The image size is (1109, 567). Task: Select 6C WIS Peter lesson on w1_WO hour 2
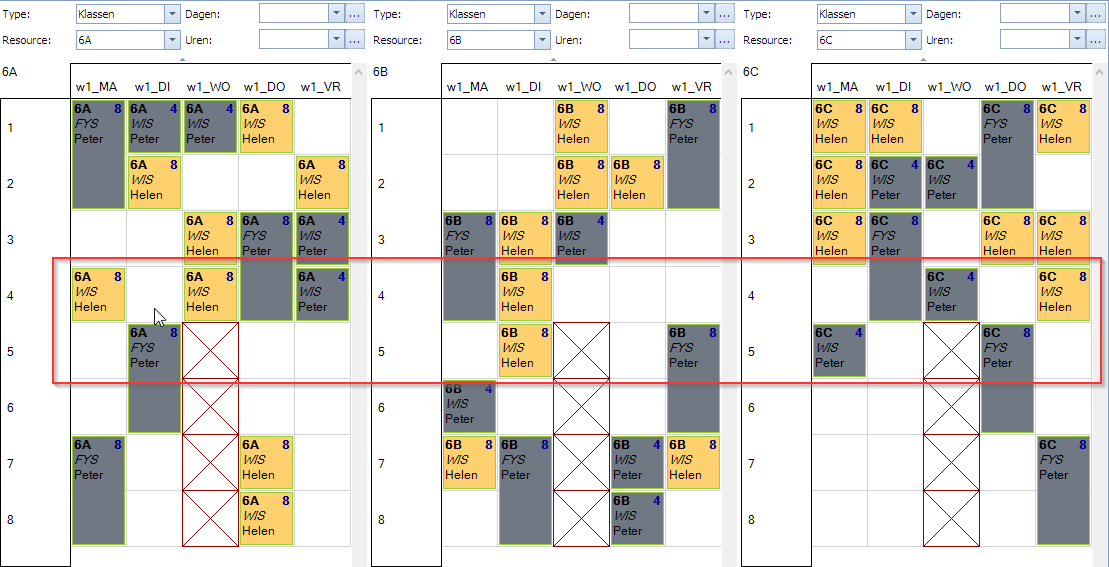[951, 182]
